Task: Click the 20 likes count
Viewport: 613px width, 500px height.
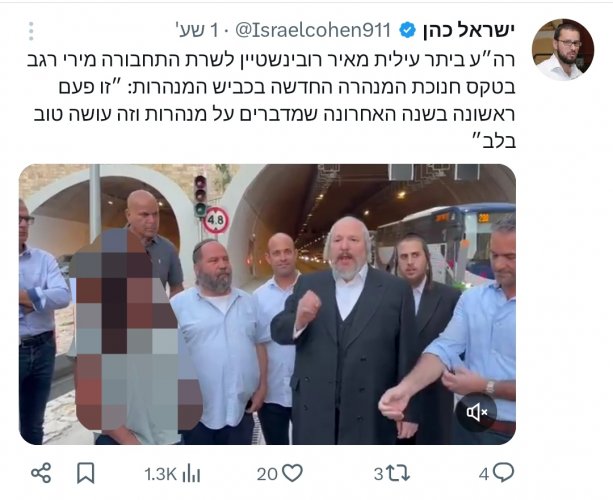Action: point(267,474)
